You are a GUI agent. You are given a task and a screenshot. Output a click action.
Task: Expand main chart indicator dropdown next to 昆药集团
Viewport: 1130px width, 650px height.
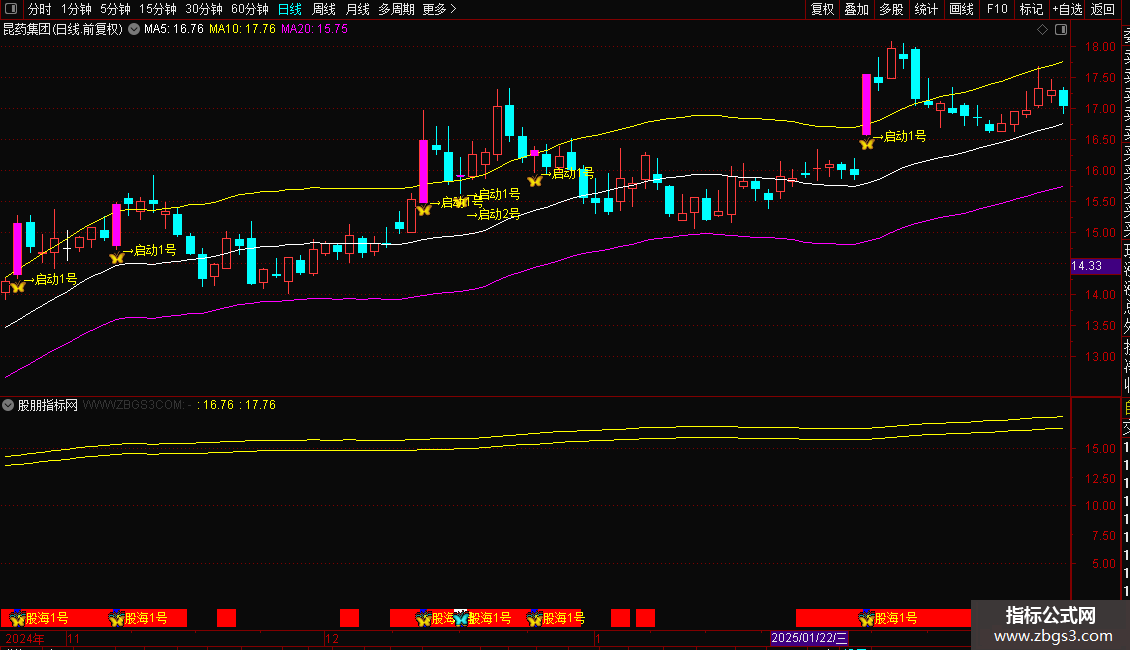(x=134, y=30)
